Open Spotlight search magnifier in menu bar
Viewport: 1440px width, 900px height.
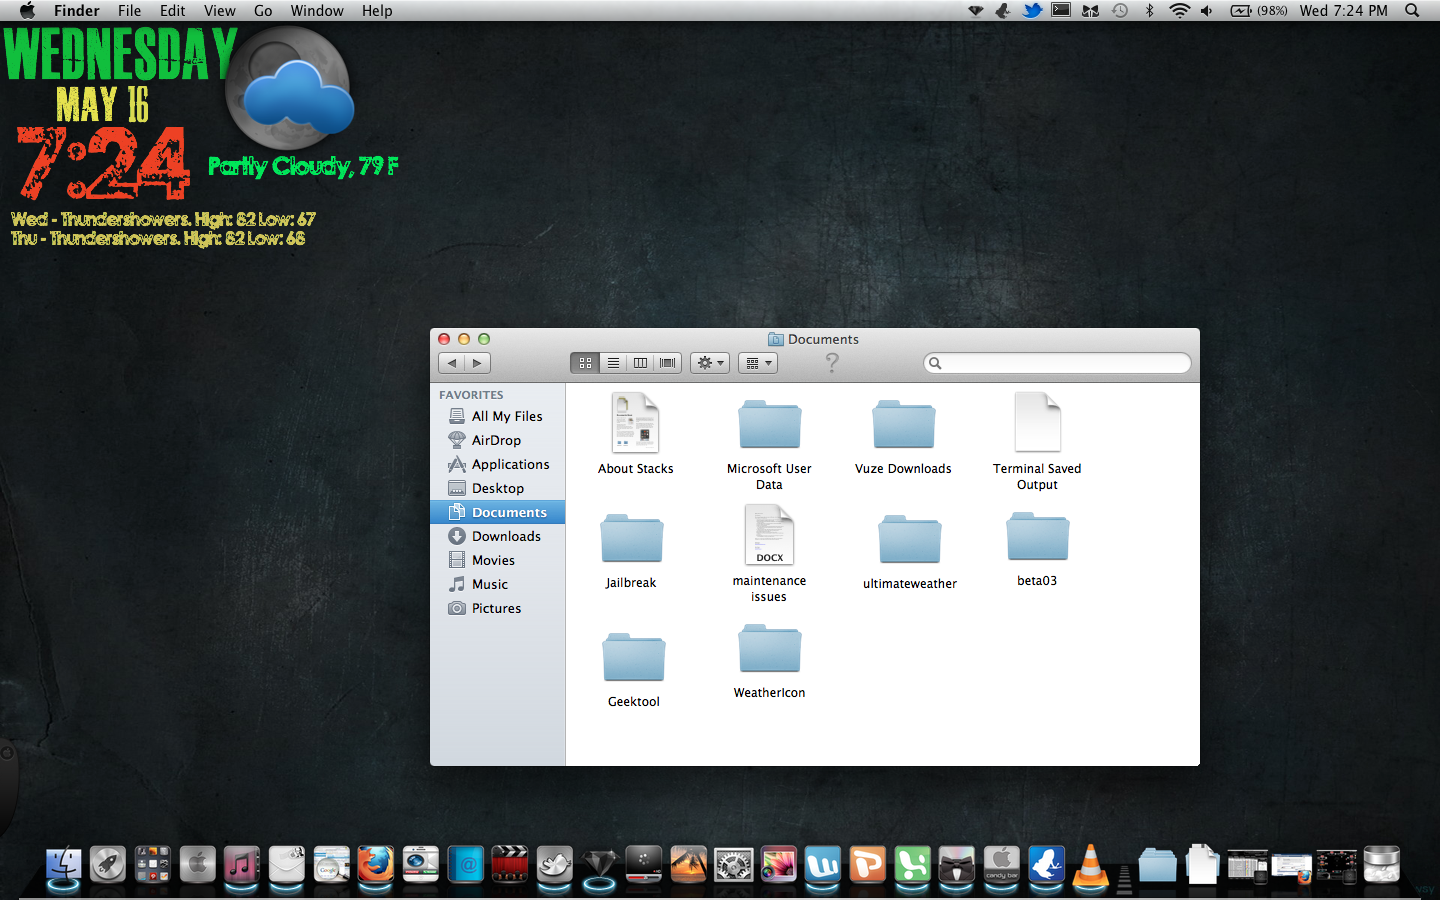click(x=1412, y=10)
